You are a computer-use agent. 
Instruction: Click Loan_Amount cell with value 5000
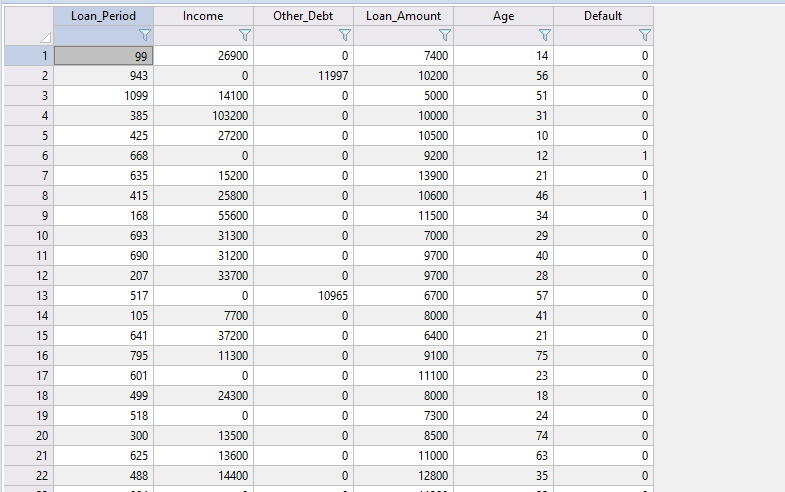click(x=404, y=96)
